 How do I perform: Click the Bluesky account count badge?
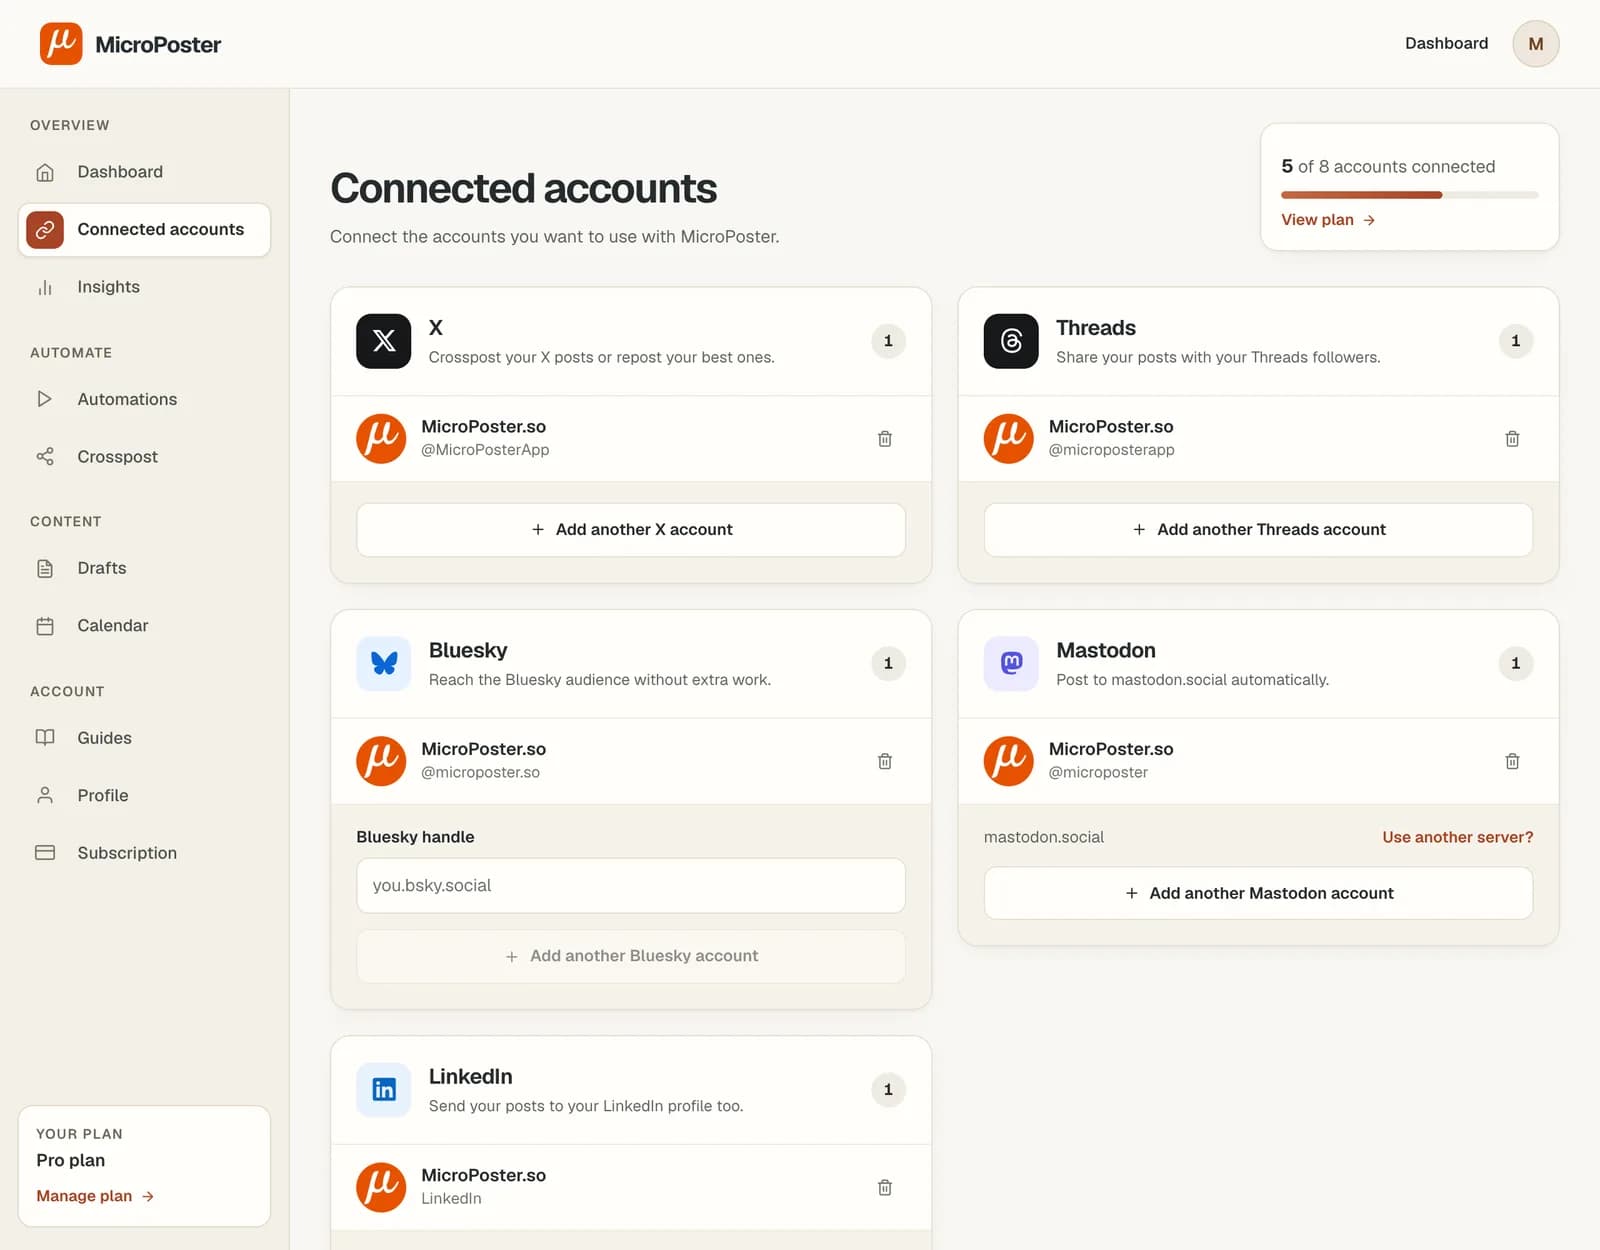coord(888,663)
